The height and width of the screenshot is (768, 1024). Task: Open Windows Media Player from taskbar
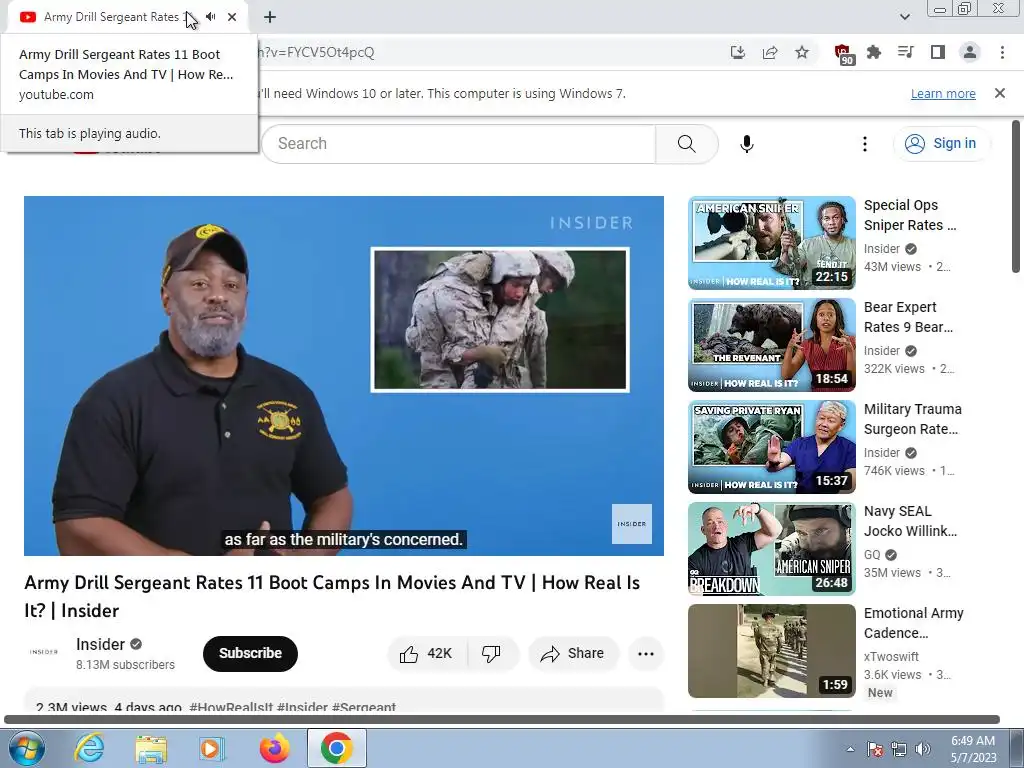212,748
